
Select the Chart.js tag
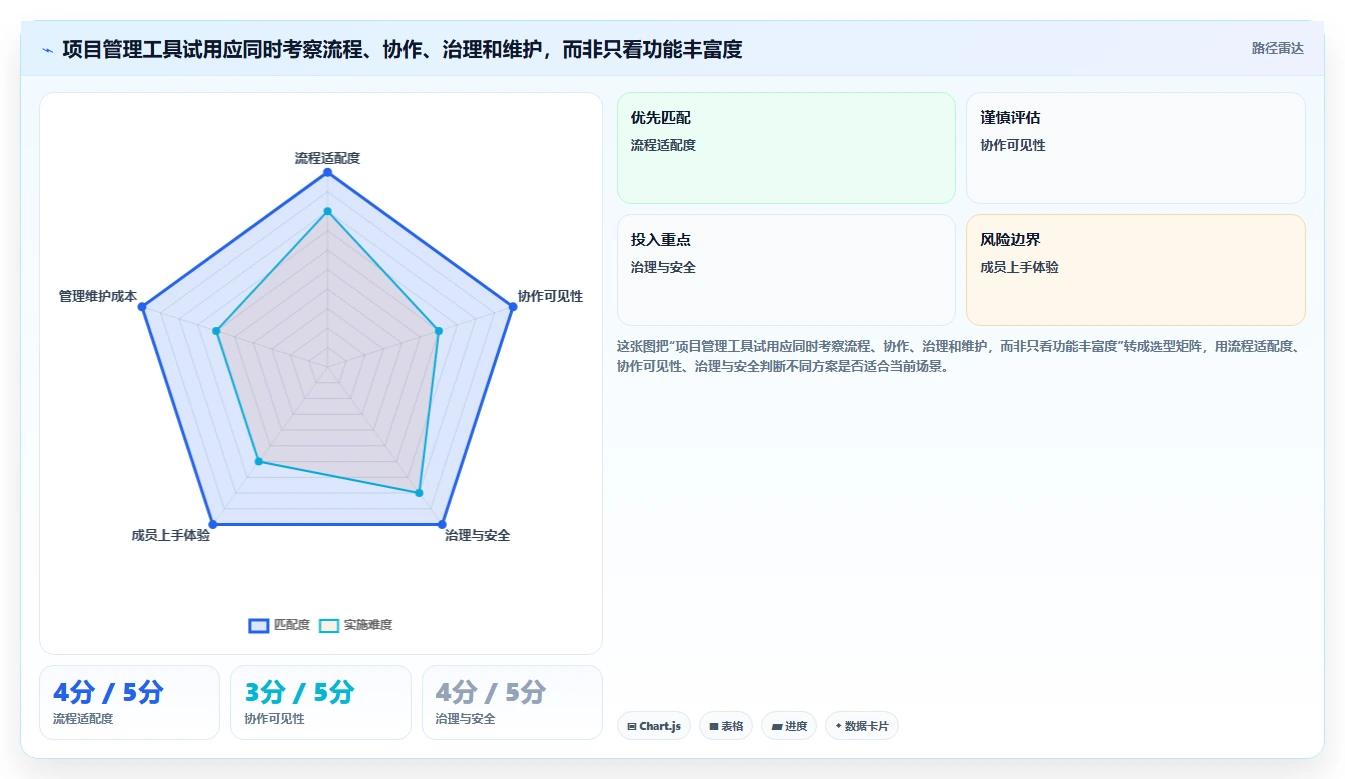pos(654,726)
